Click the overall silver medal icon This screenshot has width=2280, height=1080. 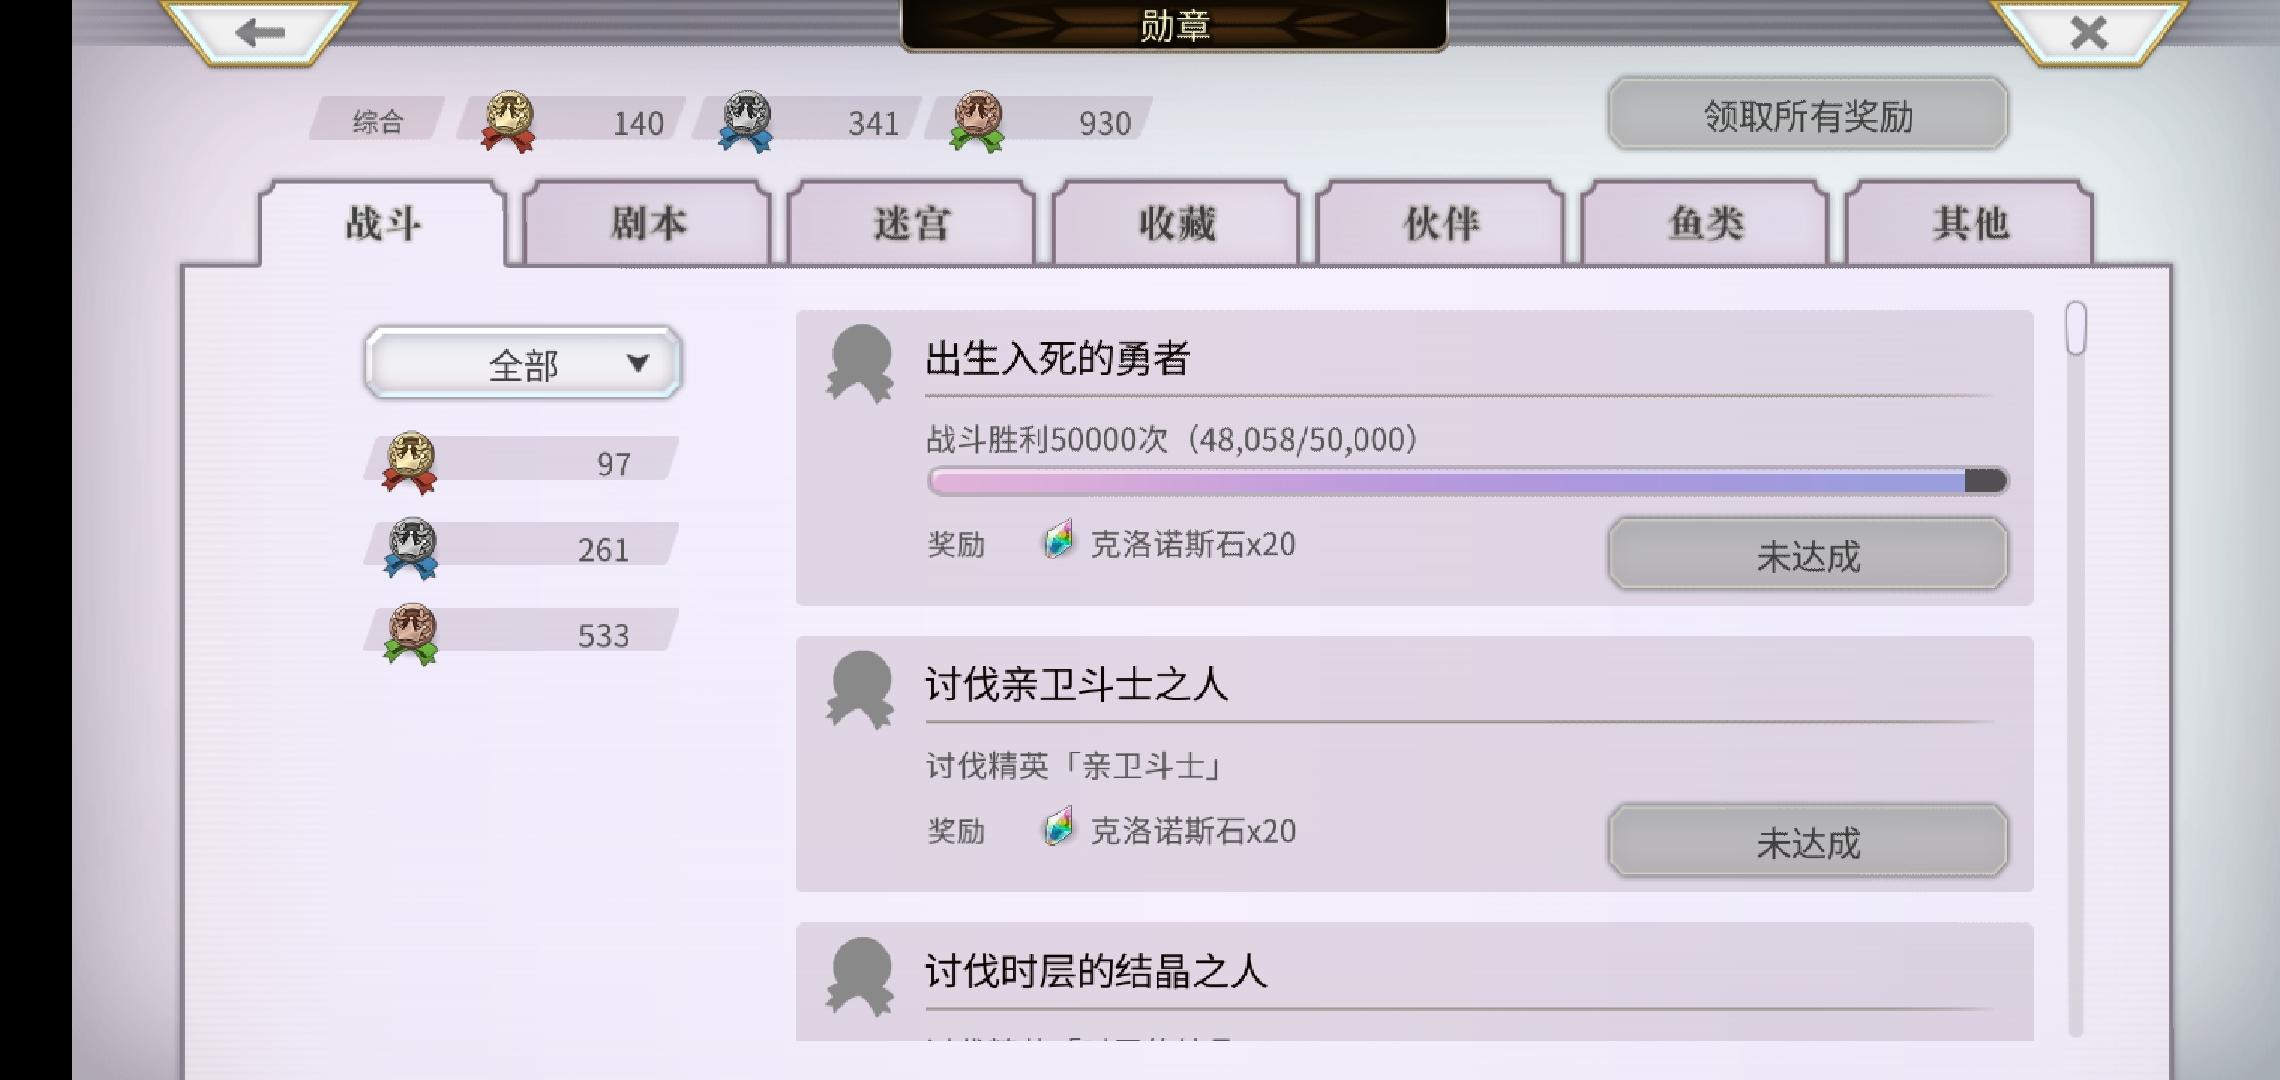click(x=746, y=121)
